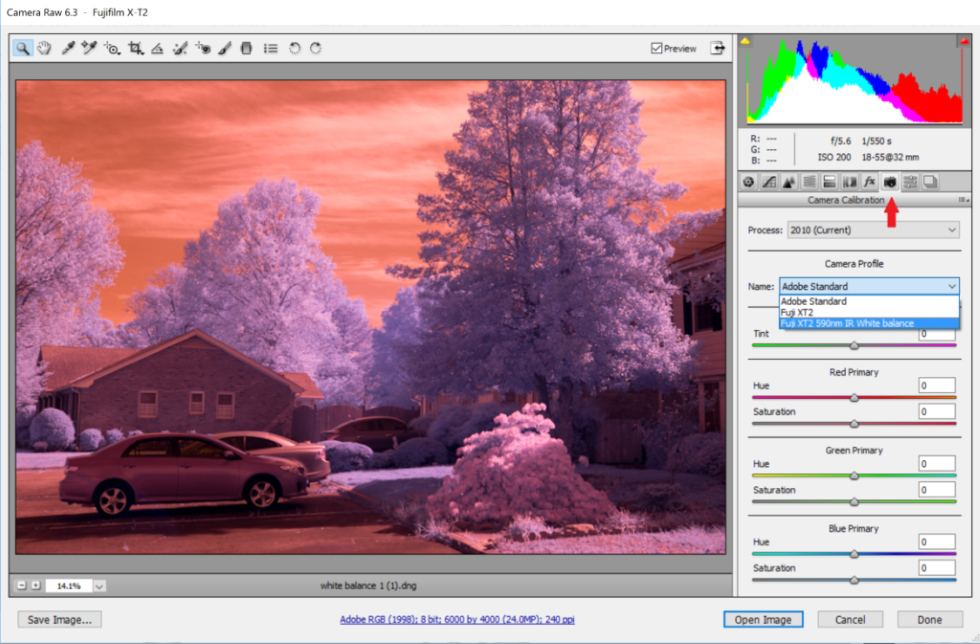Open the Effects (fx) panel tab

pos(869,182)
